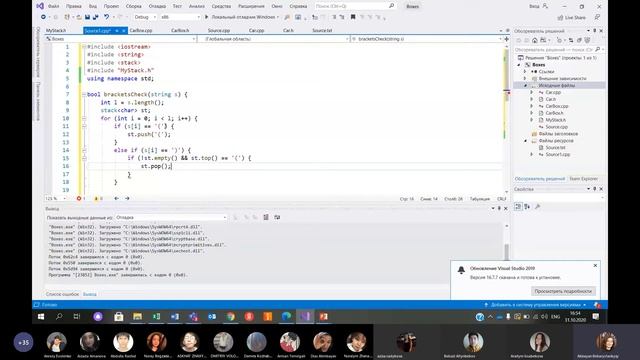Viewport: 640px width, 360px height.
Task: Click the categorized view icon in Properties panel
Action: click(518, 207)
